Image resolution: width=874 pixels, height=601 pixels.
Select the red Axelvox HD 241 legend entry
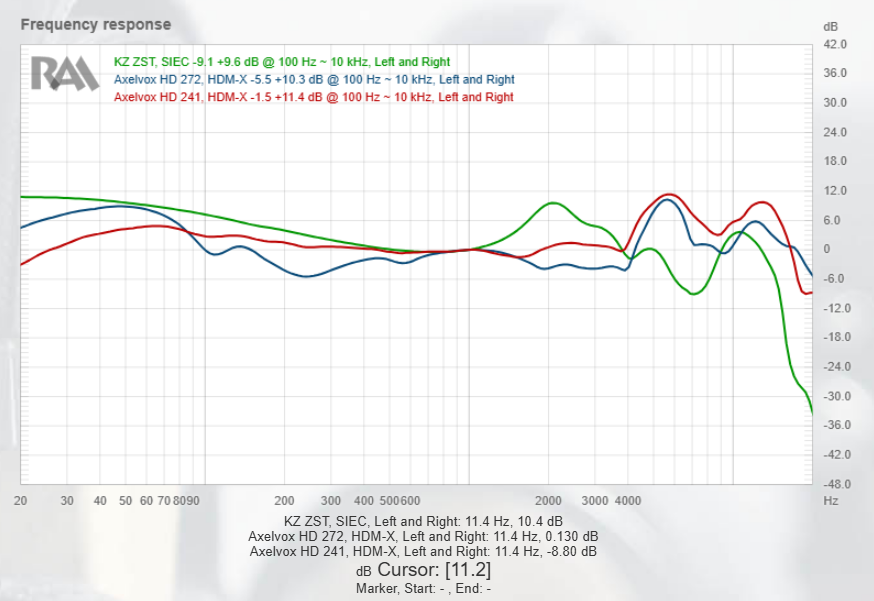click(313, 97)
